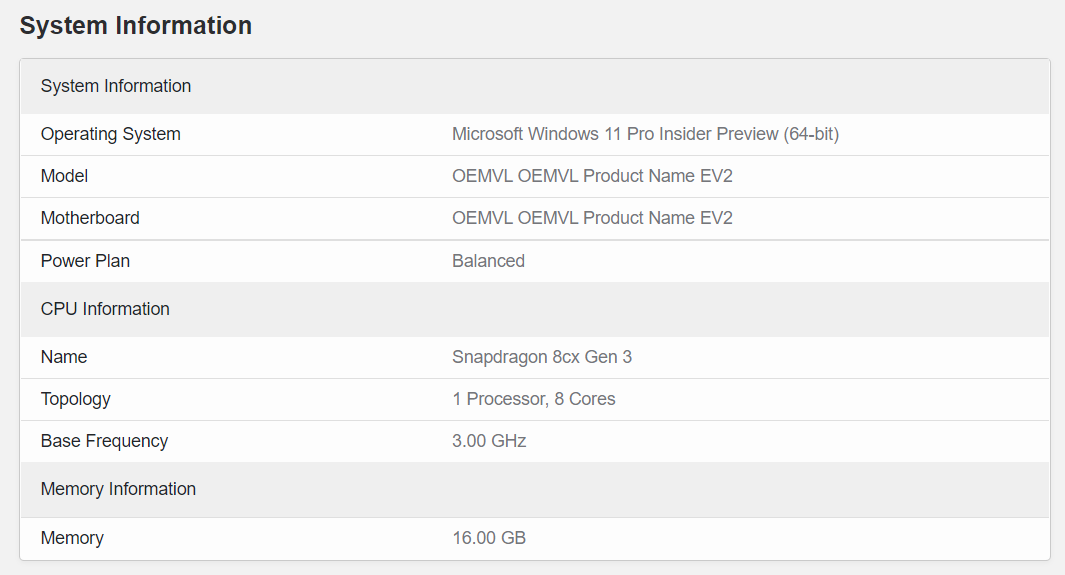Click the Topology row label
Image resolution: width=1065 pixels, height=575 pixels.
[x=76, y=399]
